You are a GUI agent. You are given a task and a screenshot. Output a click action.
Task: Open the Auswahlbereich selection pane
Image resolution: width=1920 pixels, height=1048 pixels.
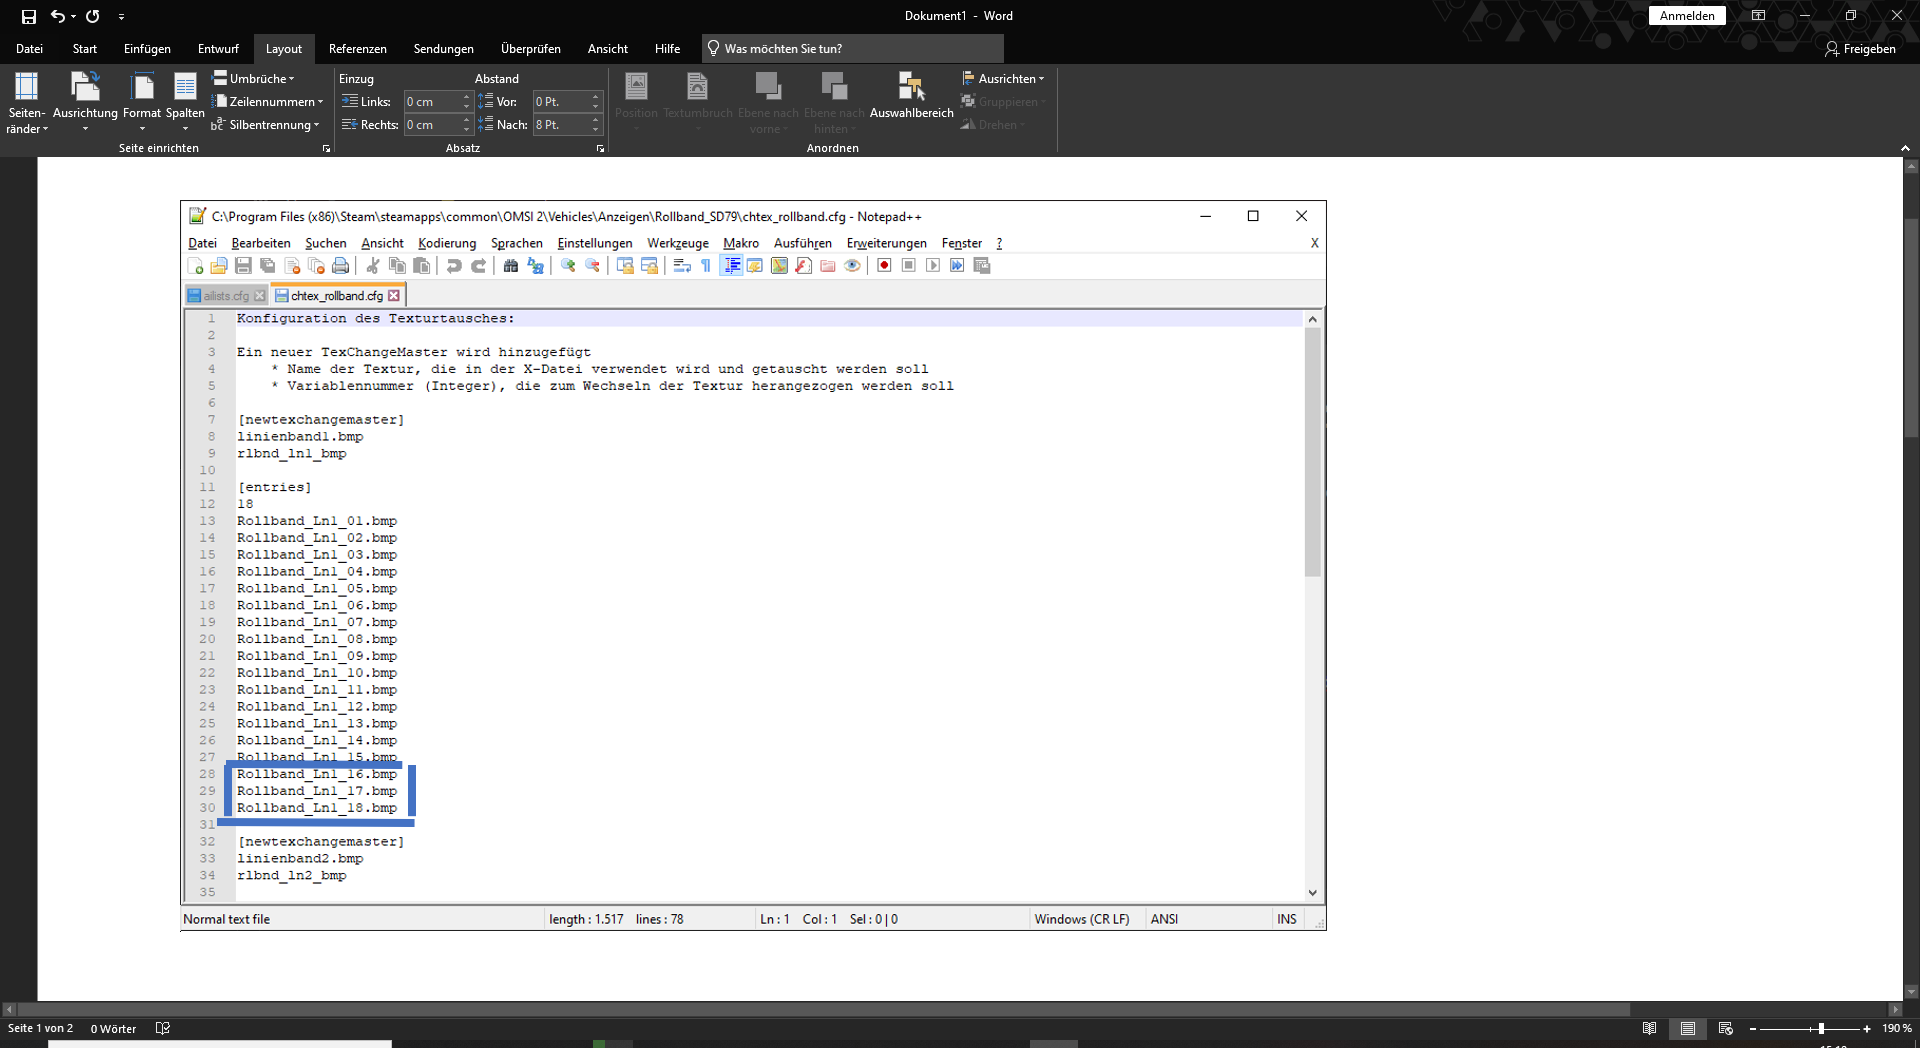coord(911,96)
